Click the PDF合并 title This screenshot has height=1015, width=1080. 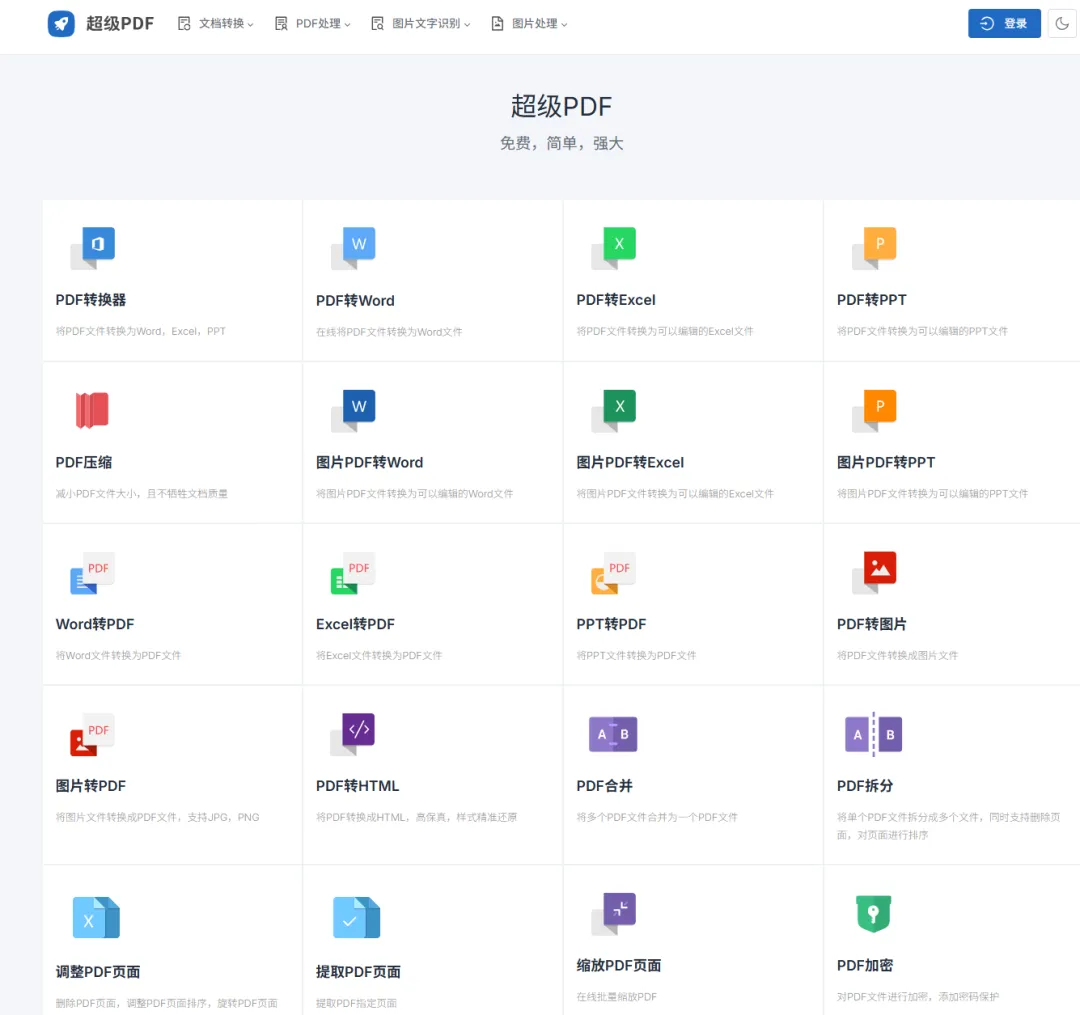[x=604, y=786]
